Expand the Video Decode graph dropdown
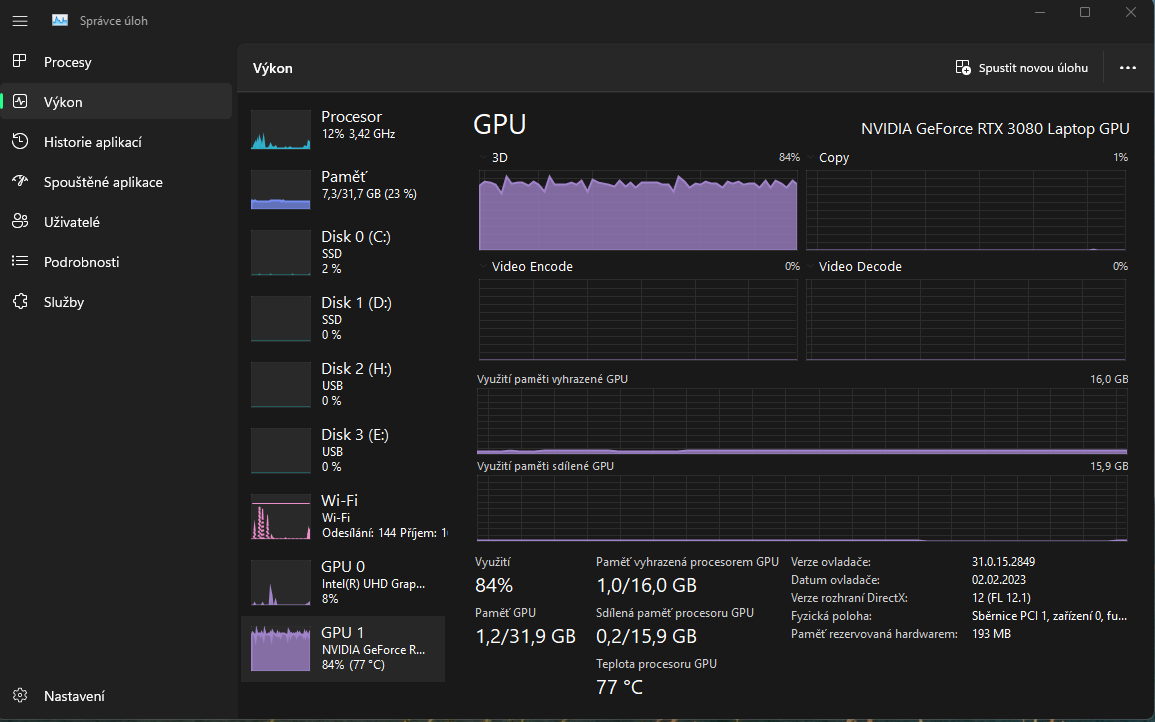Screen dimensions: 1155x722 [x=812, y=267]
